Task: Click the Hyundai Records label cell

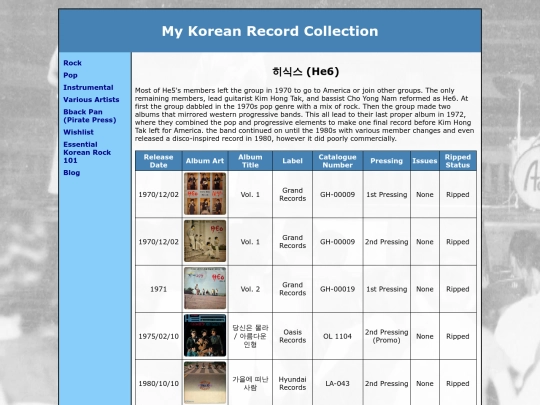Action: tap(292, 383)
